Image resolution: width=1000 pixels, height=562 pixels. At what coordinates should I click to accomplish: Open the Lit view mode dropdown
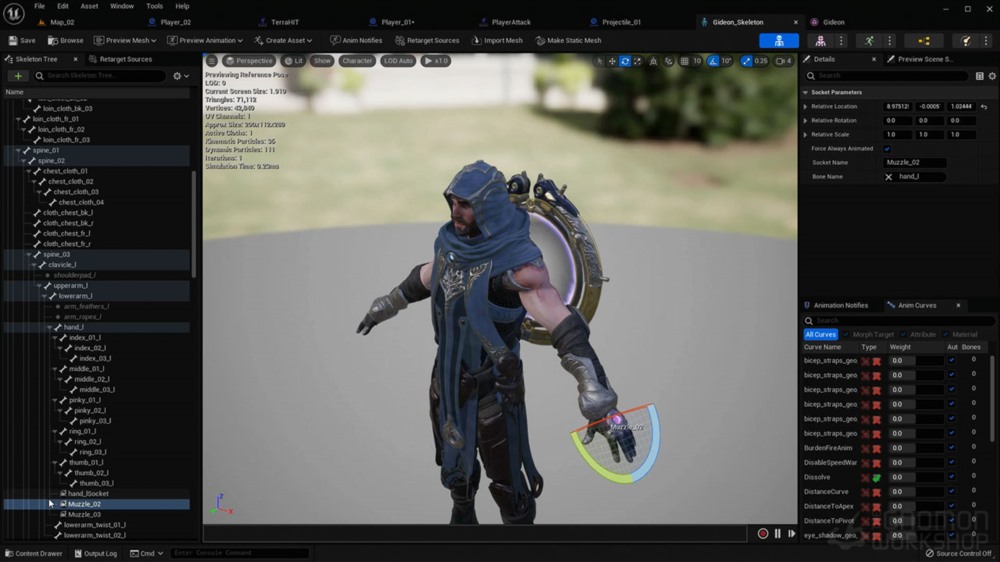click(294, 61)
